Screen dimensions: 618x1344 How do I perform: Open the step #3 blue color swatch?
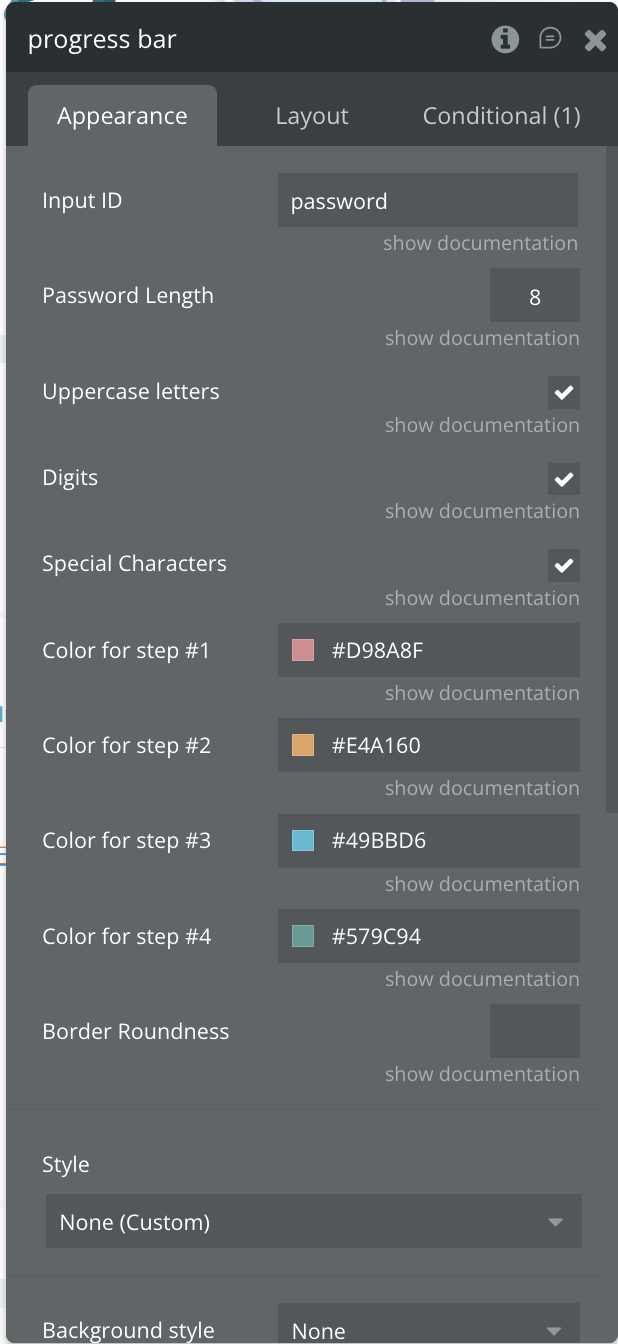(303, 841)
